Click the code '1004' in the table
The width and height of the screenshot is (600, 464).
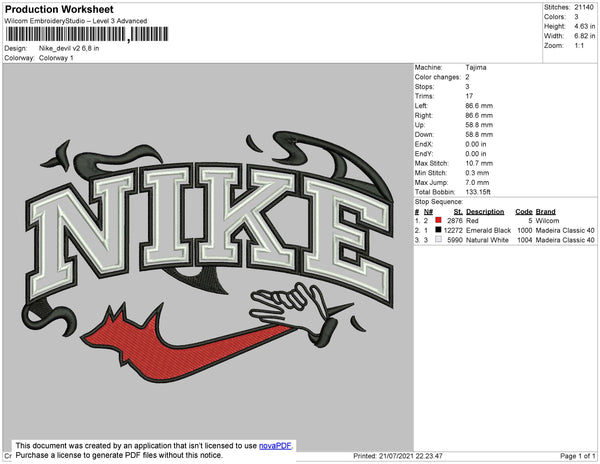point(524,240)
